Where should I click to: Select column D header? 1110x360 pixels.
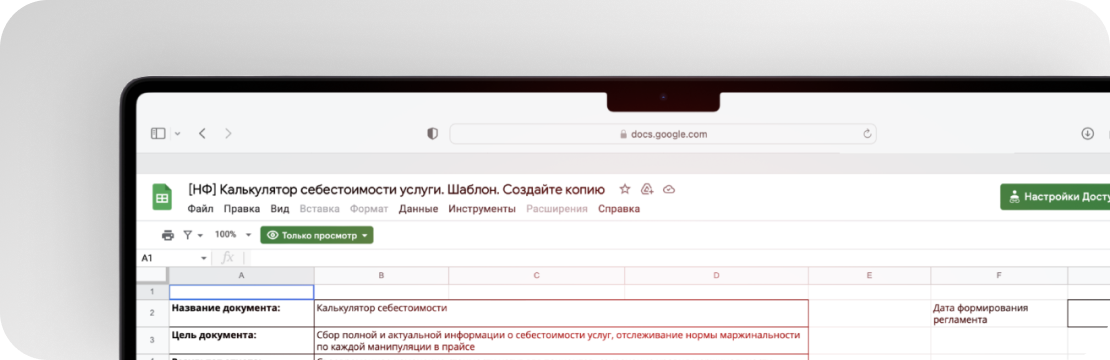716,275
